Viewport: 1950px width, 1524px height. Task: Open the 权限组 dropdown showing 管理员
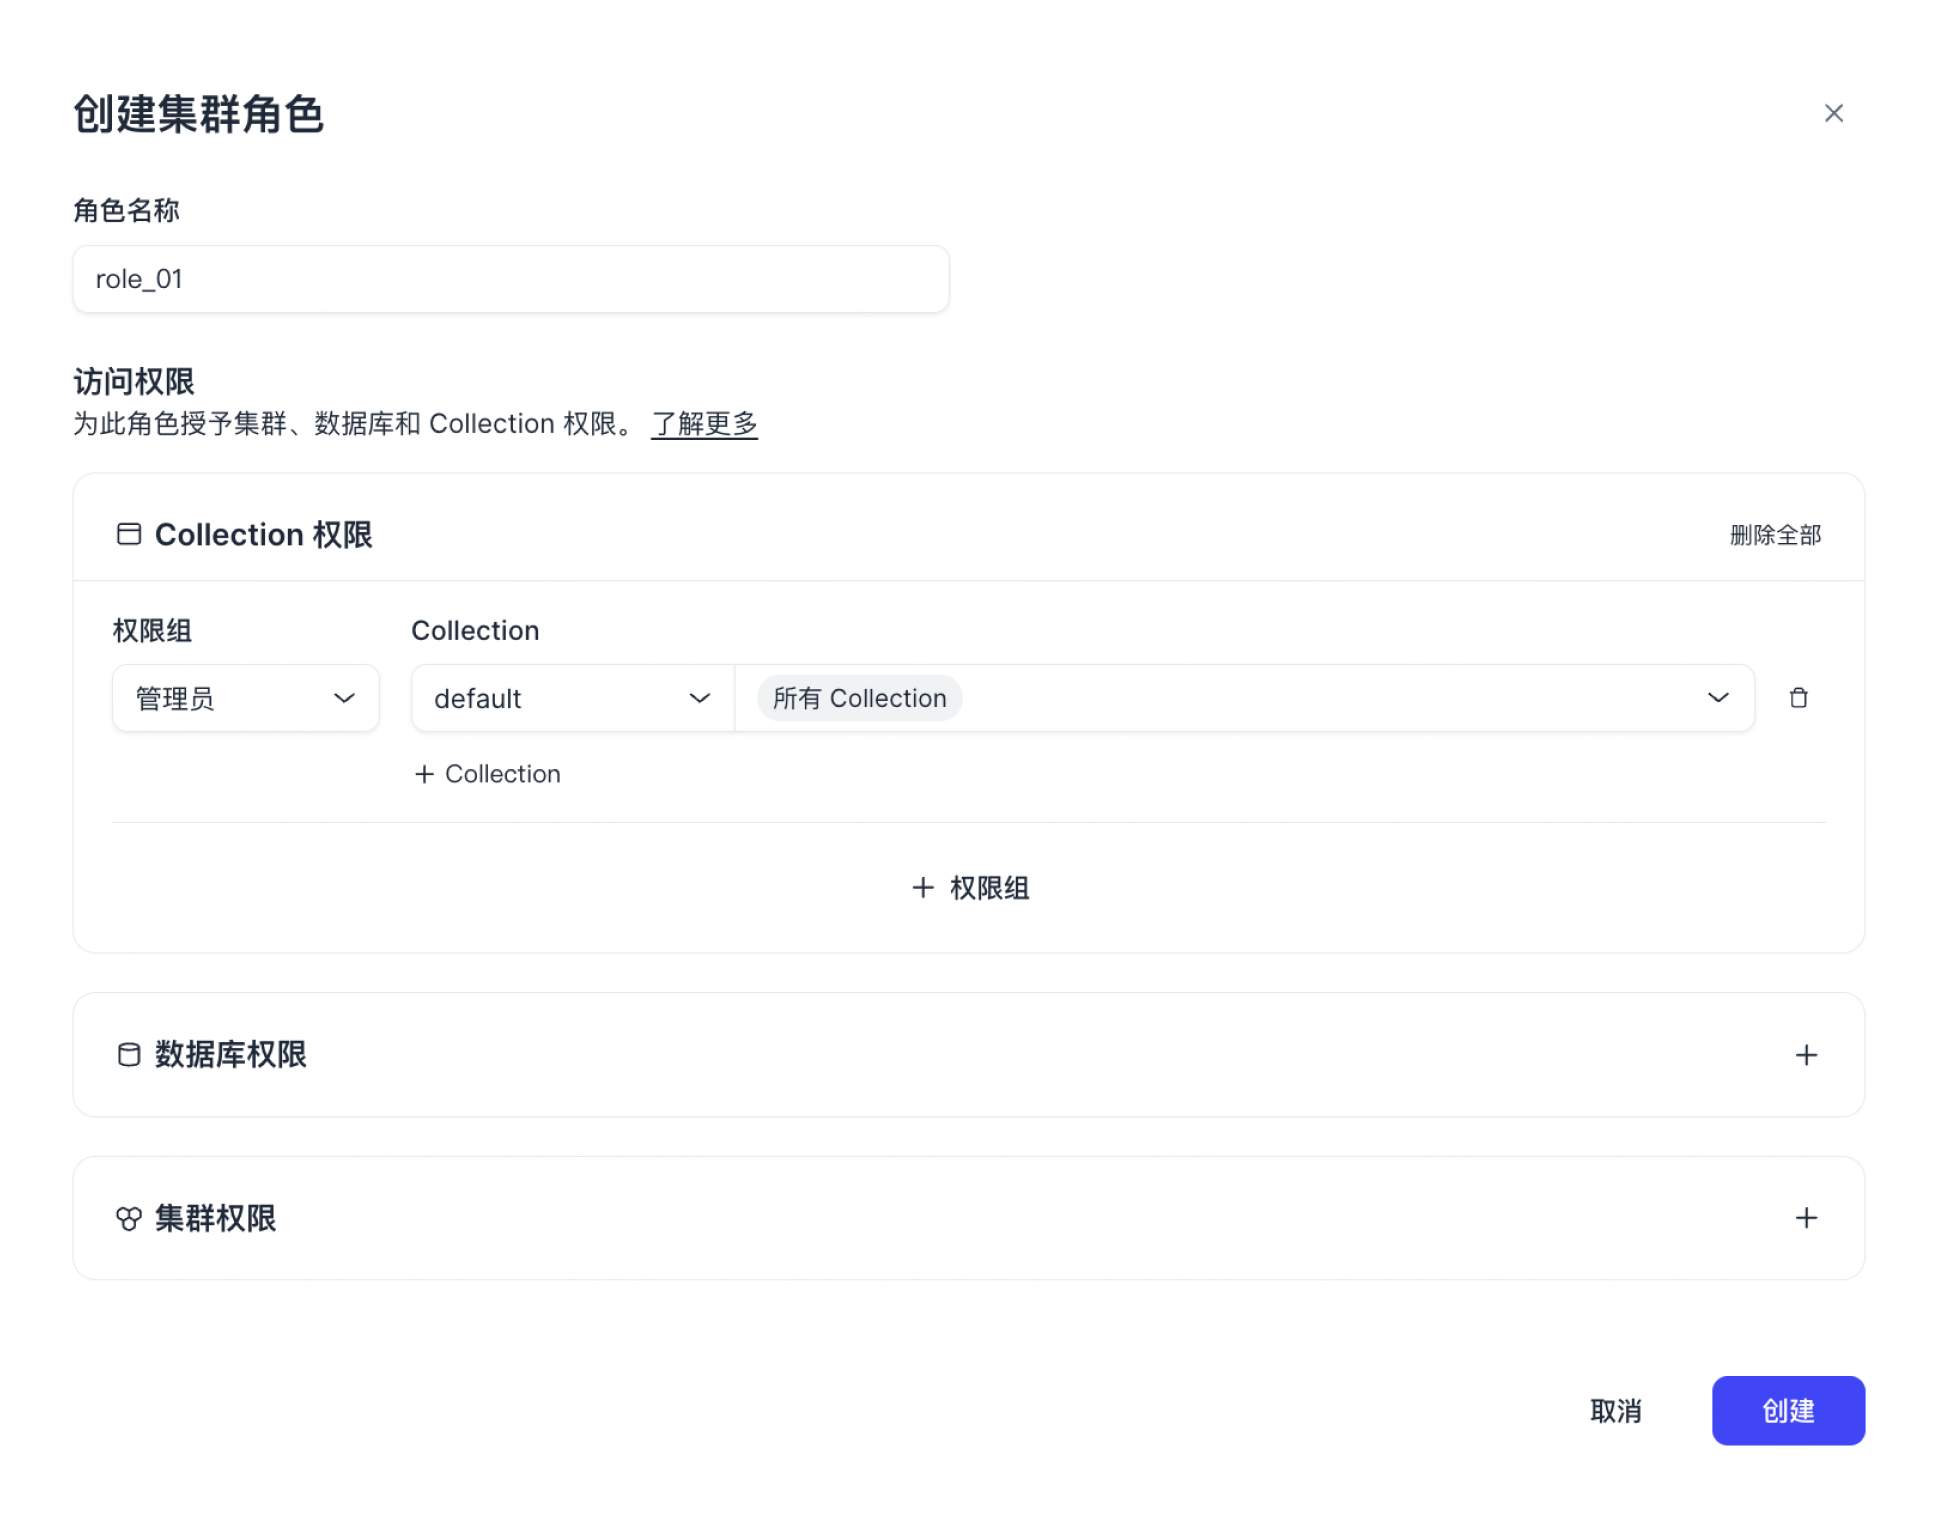tap(245, 698)
